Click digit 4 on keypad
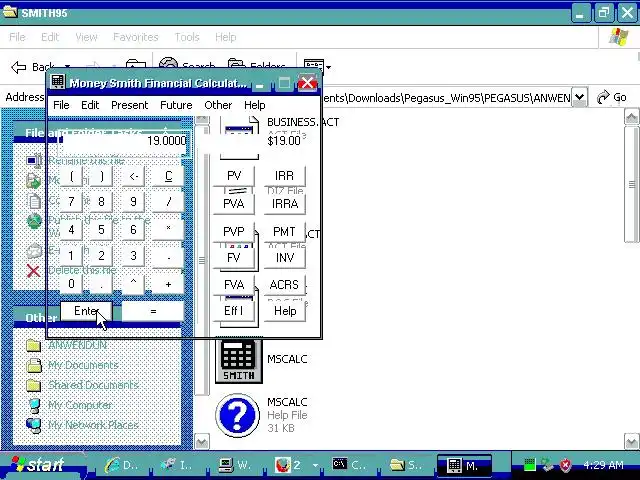This screenshot has height=480, width=640. pyautogui.click(x=71, y=230)
